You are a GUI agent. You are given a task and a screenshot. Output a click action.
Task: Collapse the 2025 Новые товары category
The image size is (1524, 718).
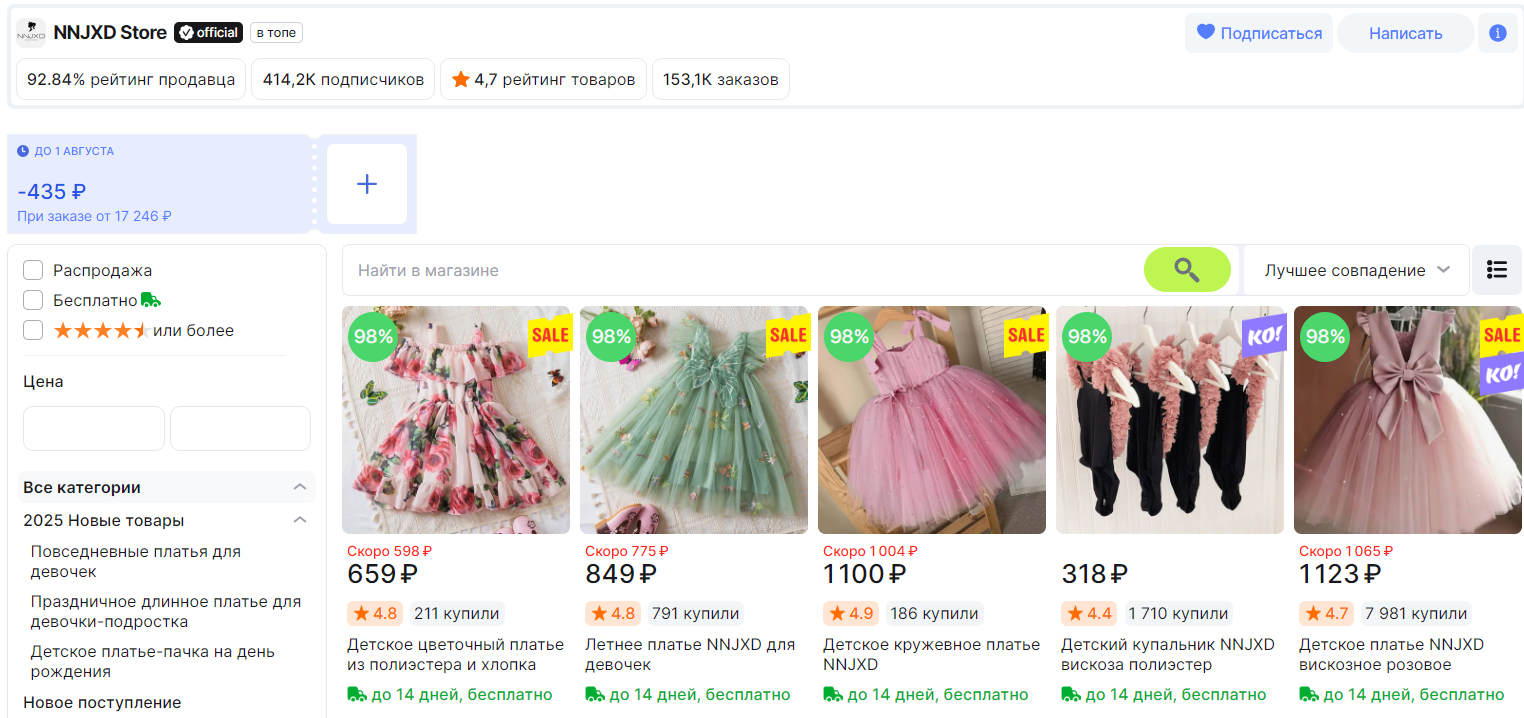pos(300,520)
